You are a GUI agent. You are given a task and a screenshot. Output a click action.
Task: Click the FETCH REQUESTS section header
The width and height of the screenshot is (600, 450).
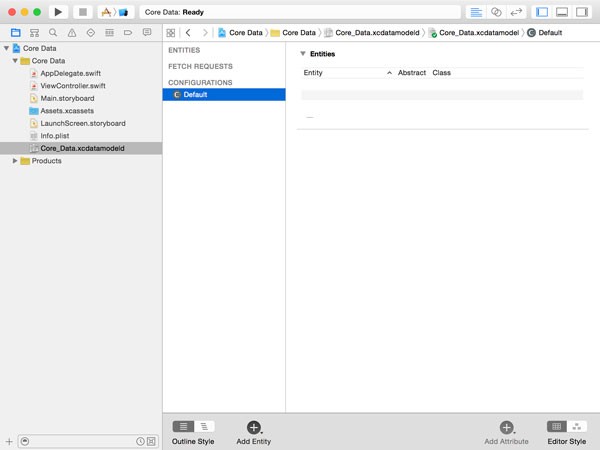[x=201, y=66]
